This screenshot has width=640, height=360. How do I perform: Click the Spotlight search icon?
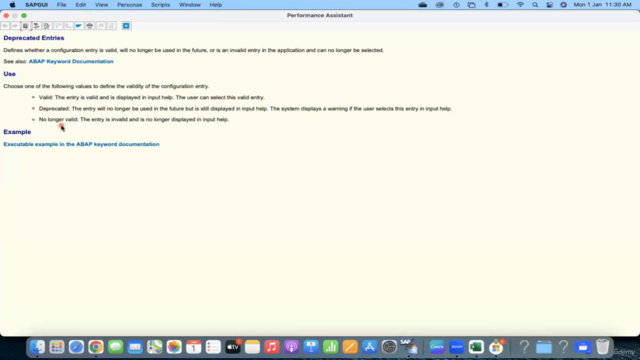point(535,5)
